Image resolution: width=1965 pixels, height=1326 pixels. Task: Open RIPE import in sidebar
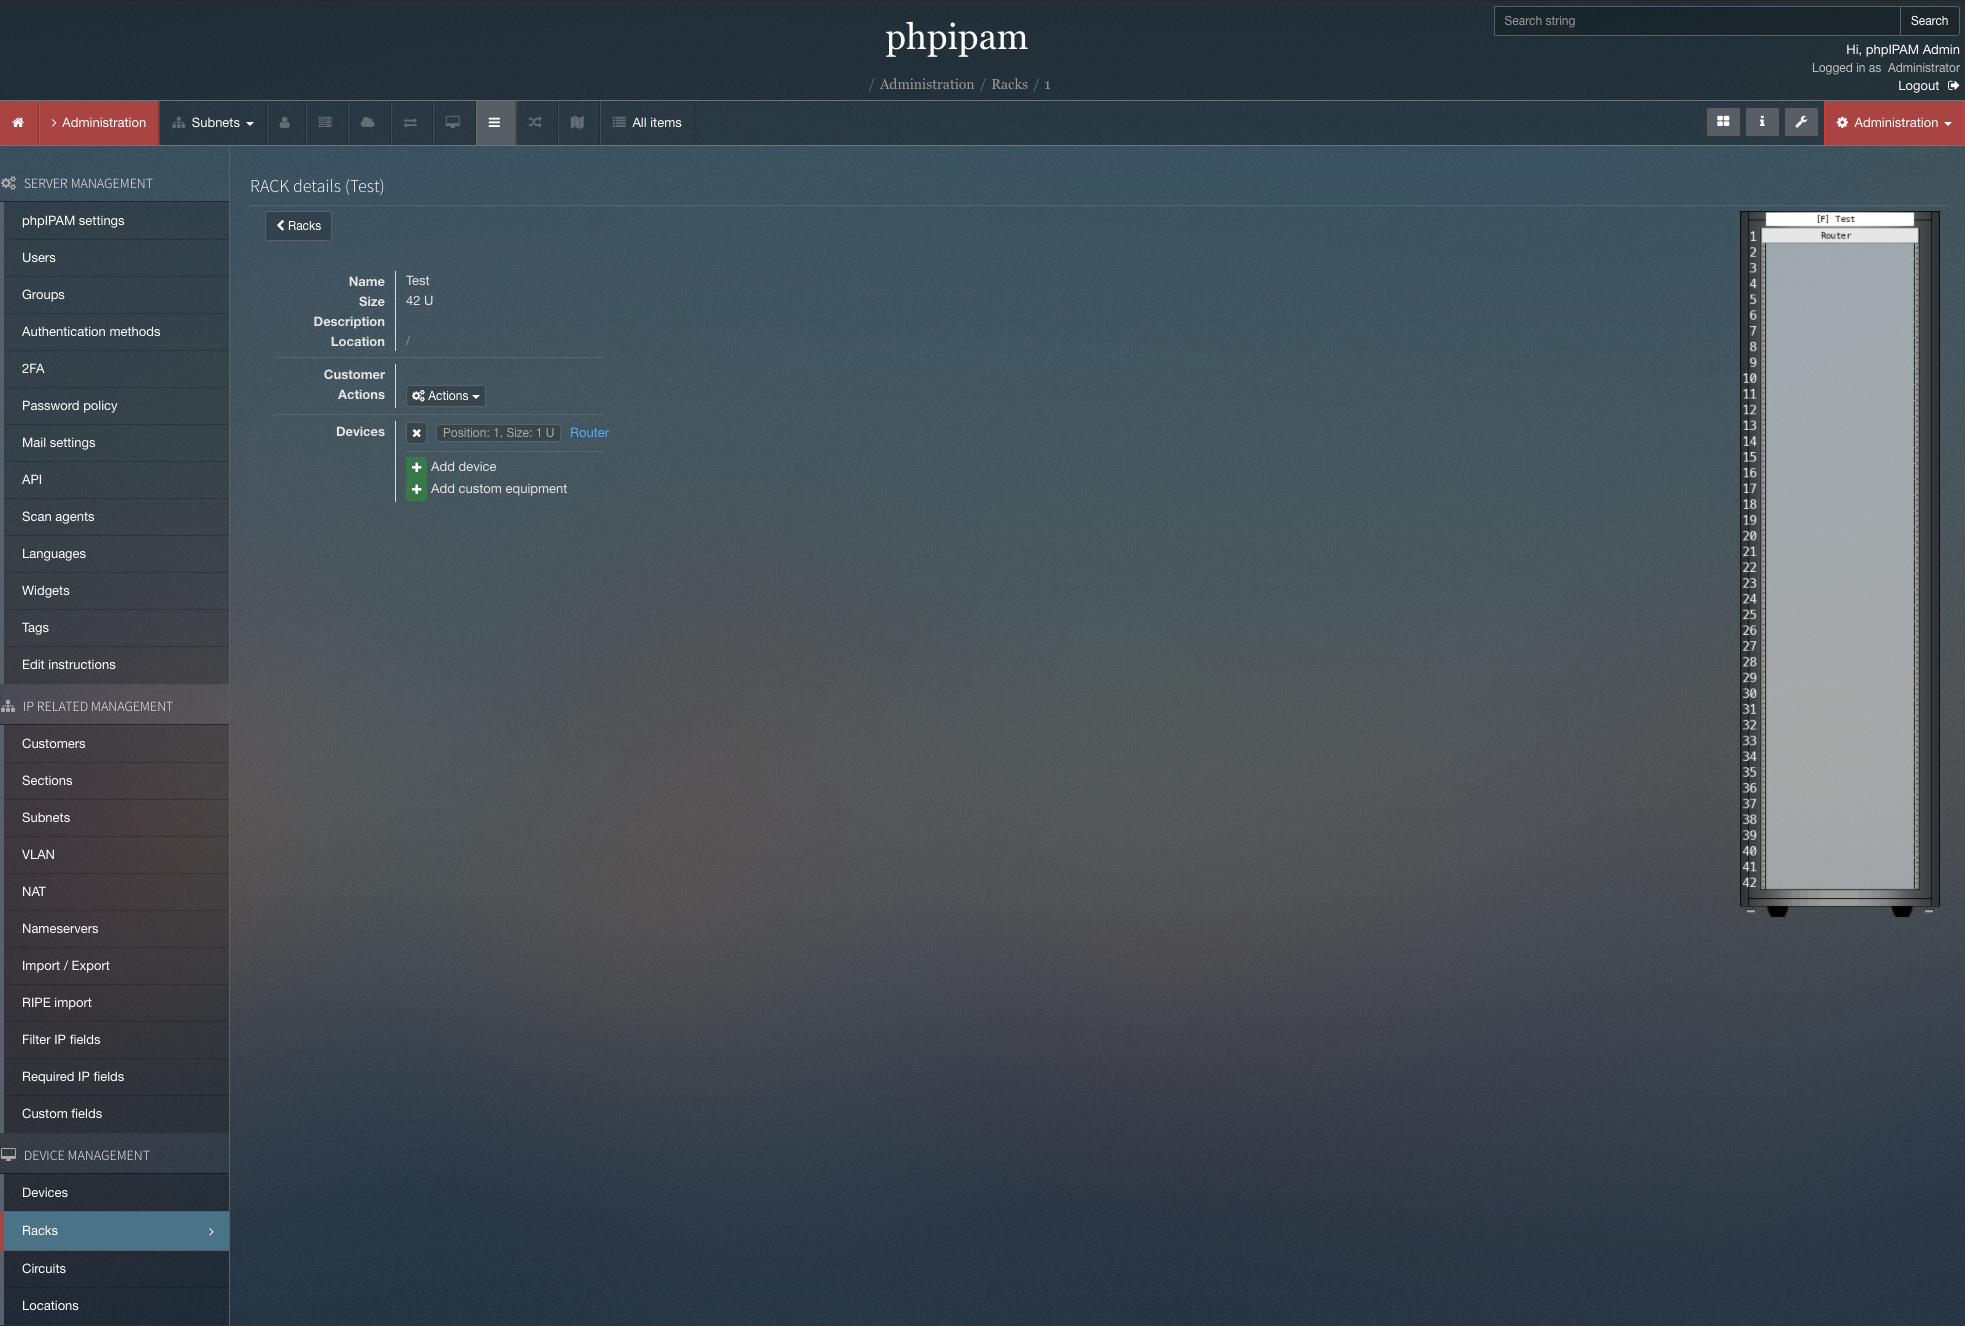(x=116, y=1003)
